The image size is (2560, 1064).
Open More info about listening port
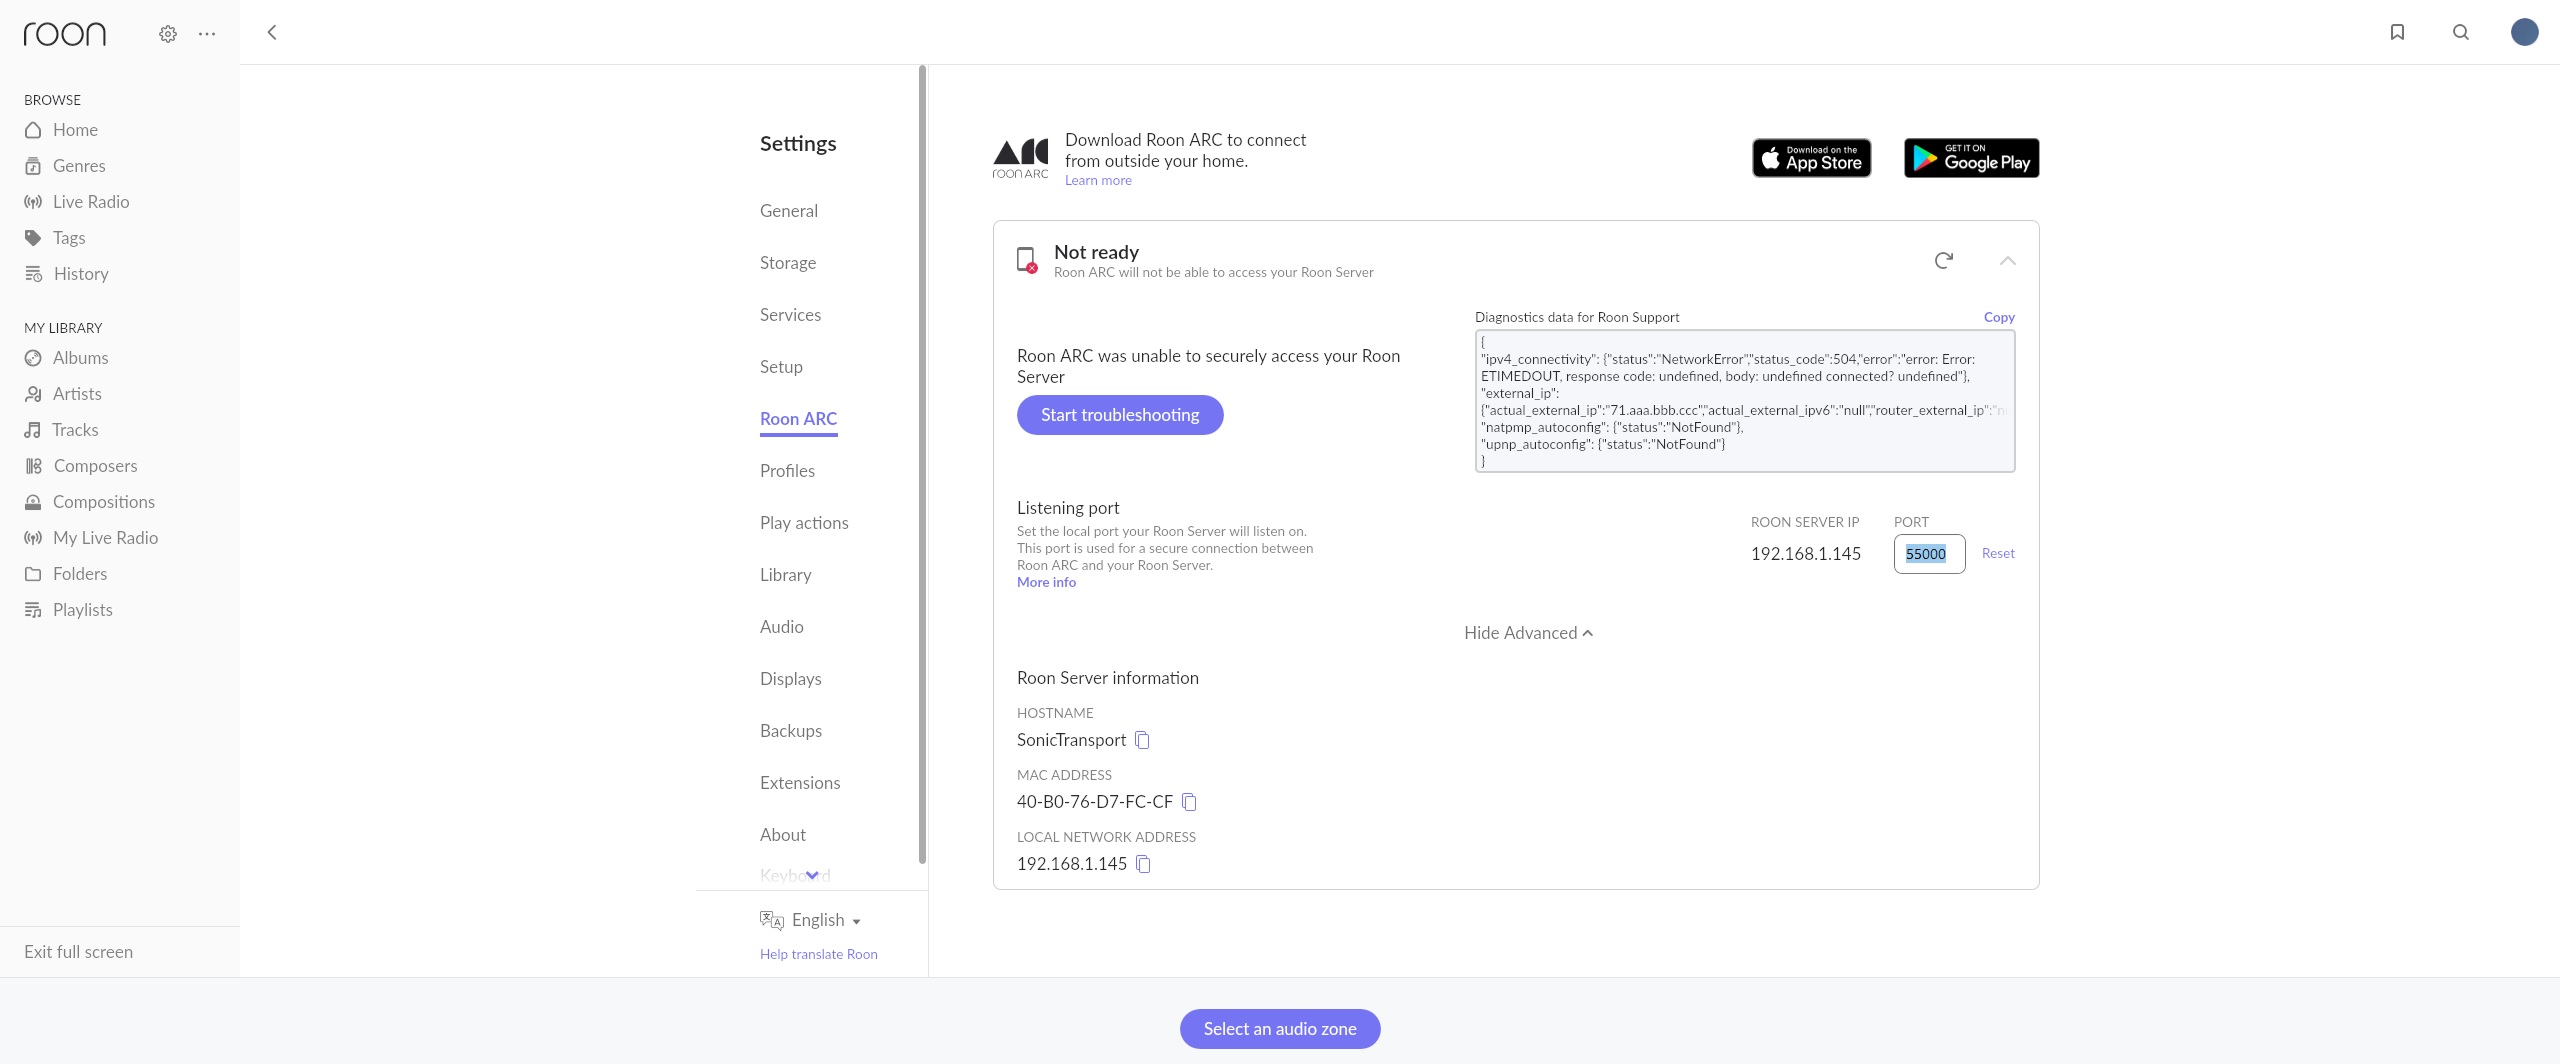[x=1046, y=582]
